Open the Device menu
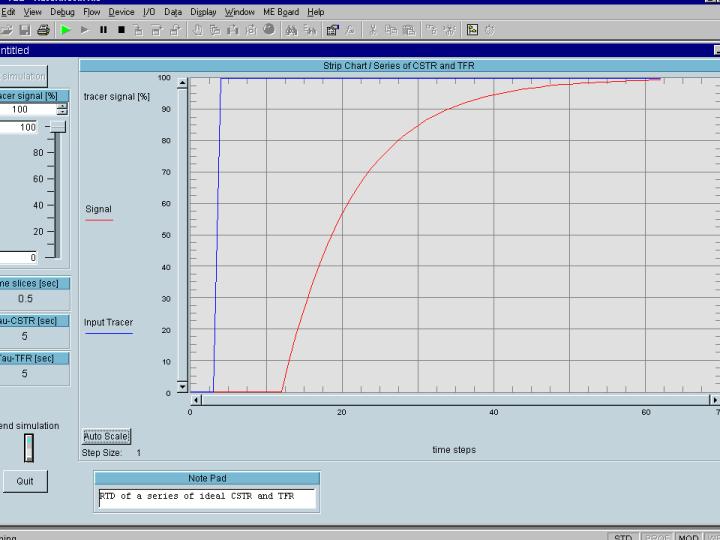The width and height of the screenshot is (720, 540). (x=121, y=12)
